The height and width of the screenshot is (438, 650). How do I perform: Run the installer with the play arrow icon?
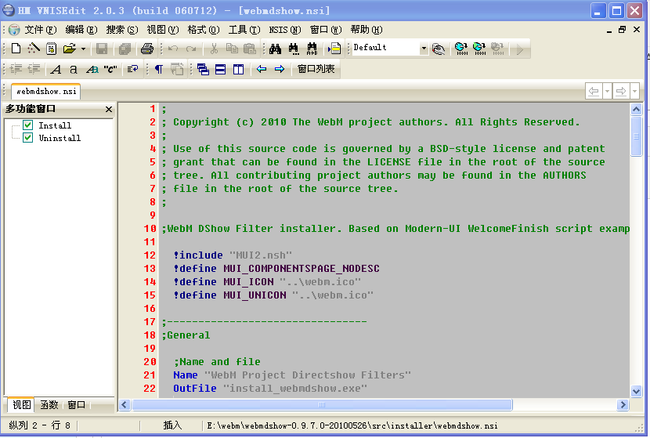[519, 50]
